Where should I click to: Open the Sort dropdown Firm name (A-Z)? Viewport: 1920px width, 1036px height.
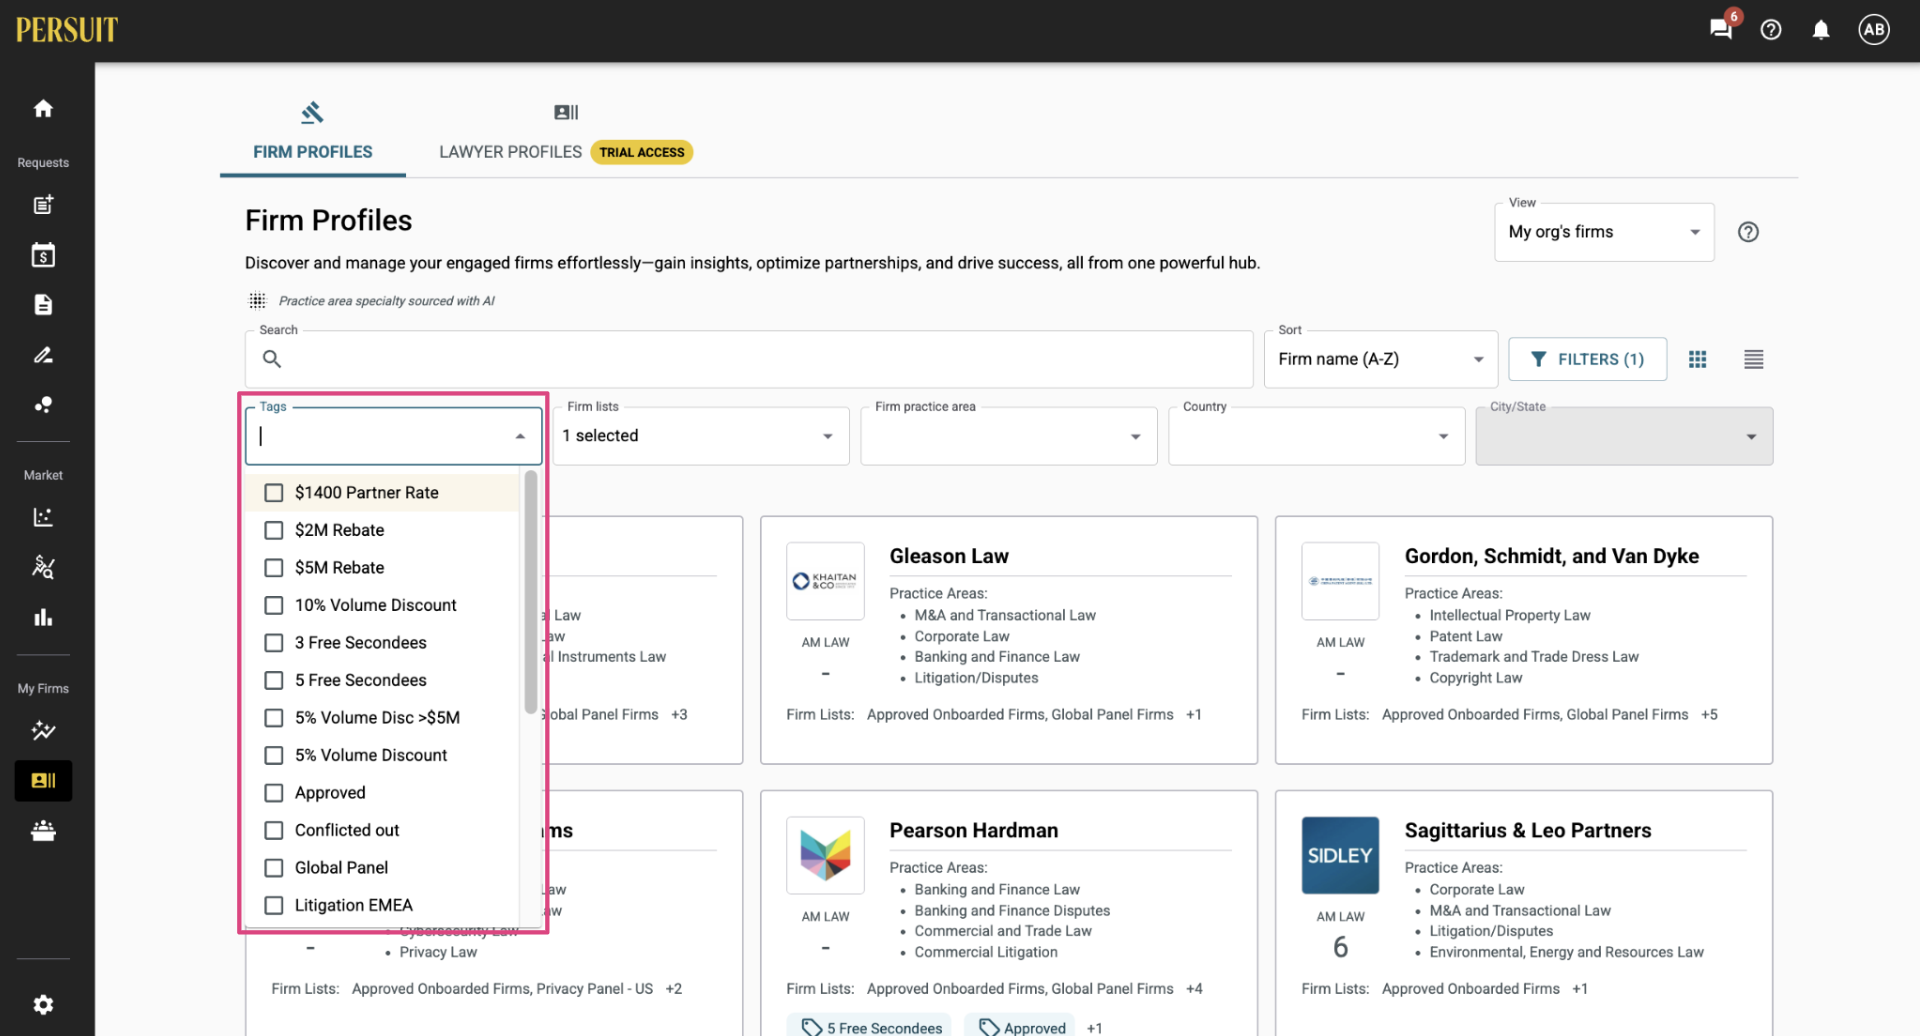pos(1381,359)
